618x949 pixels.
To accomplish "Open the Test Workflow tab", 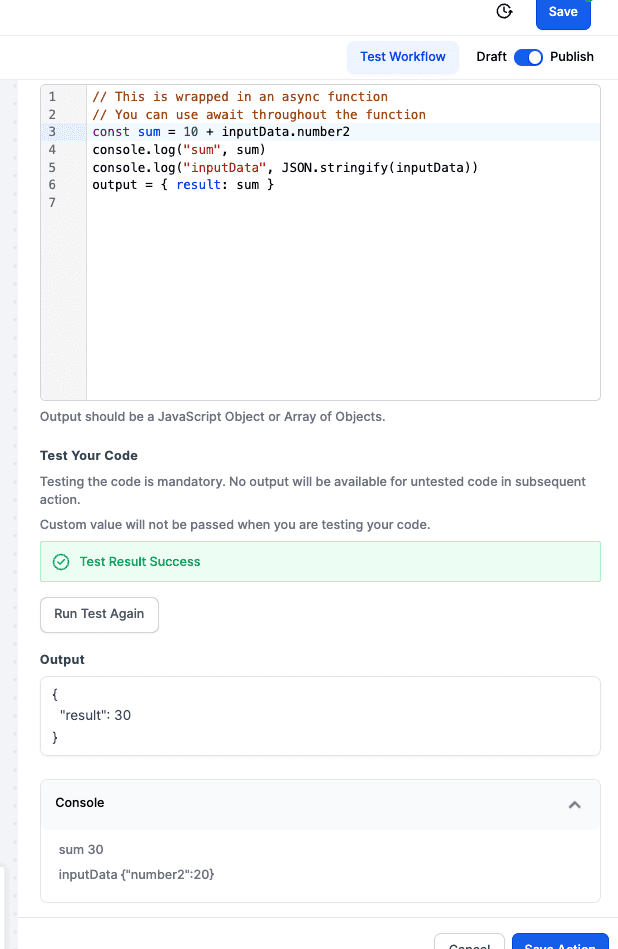I will click(403, 57).
